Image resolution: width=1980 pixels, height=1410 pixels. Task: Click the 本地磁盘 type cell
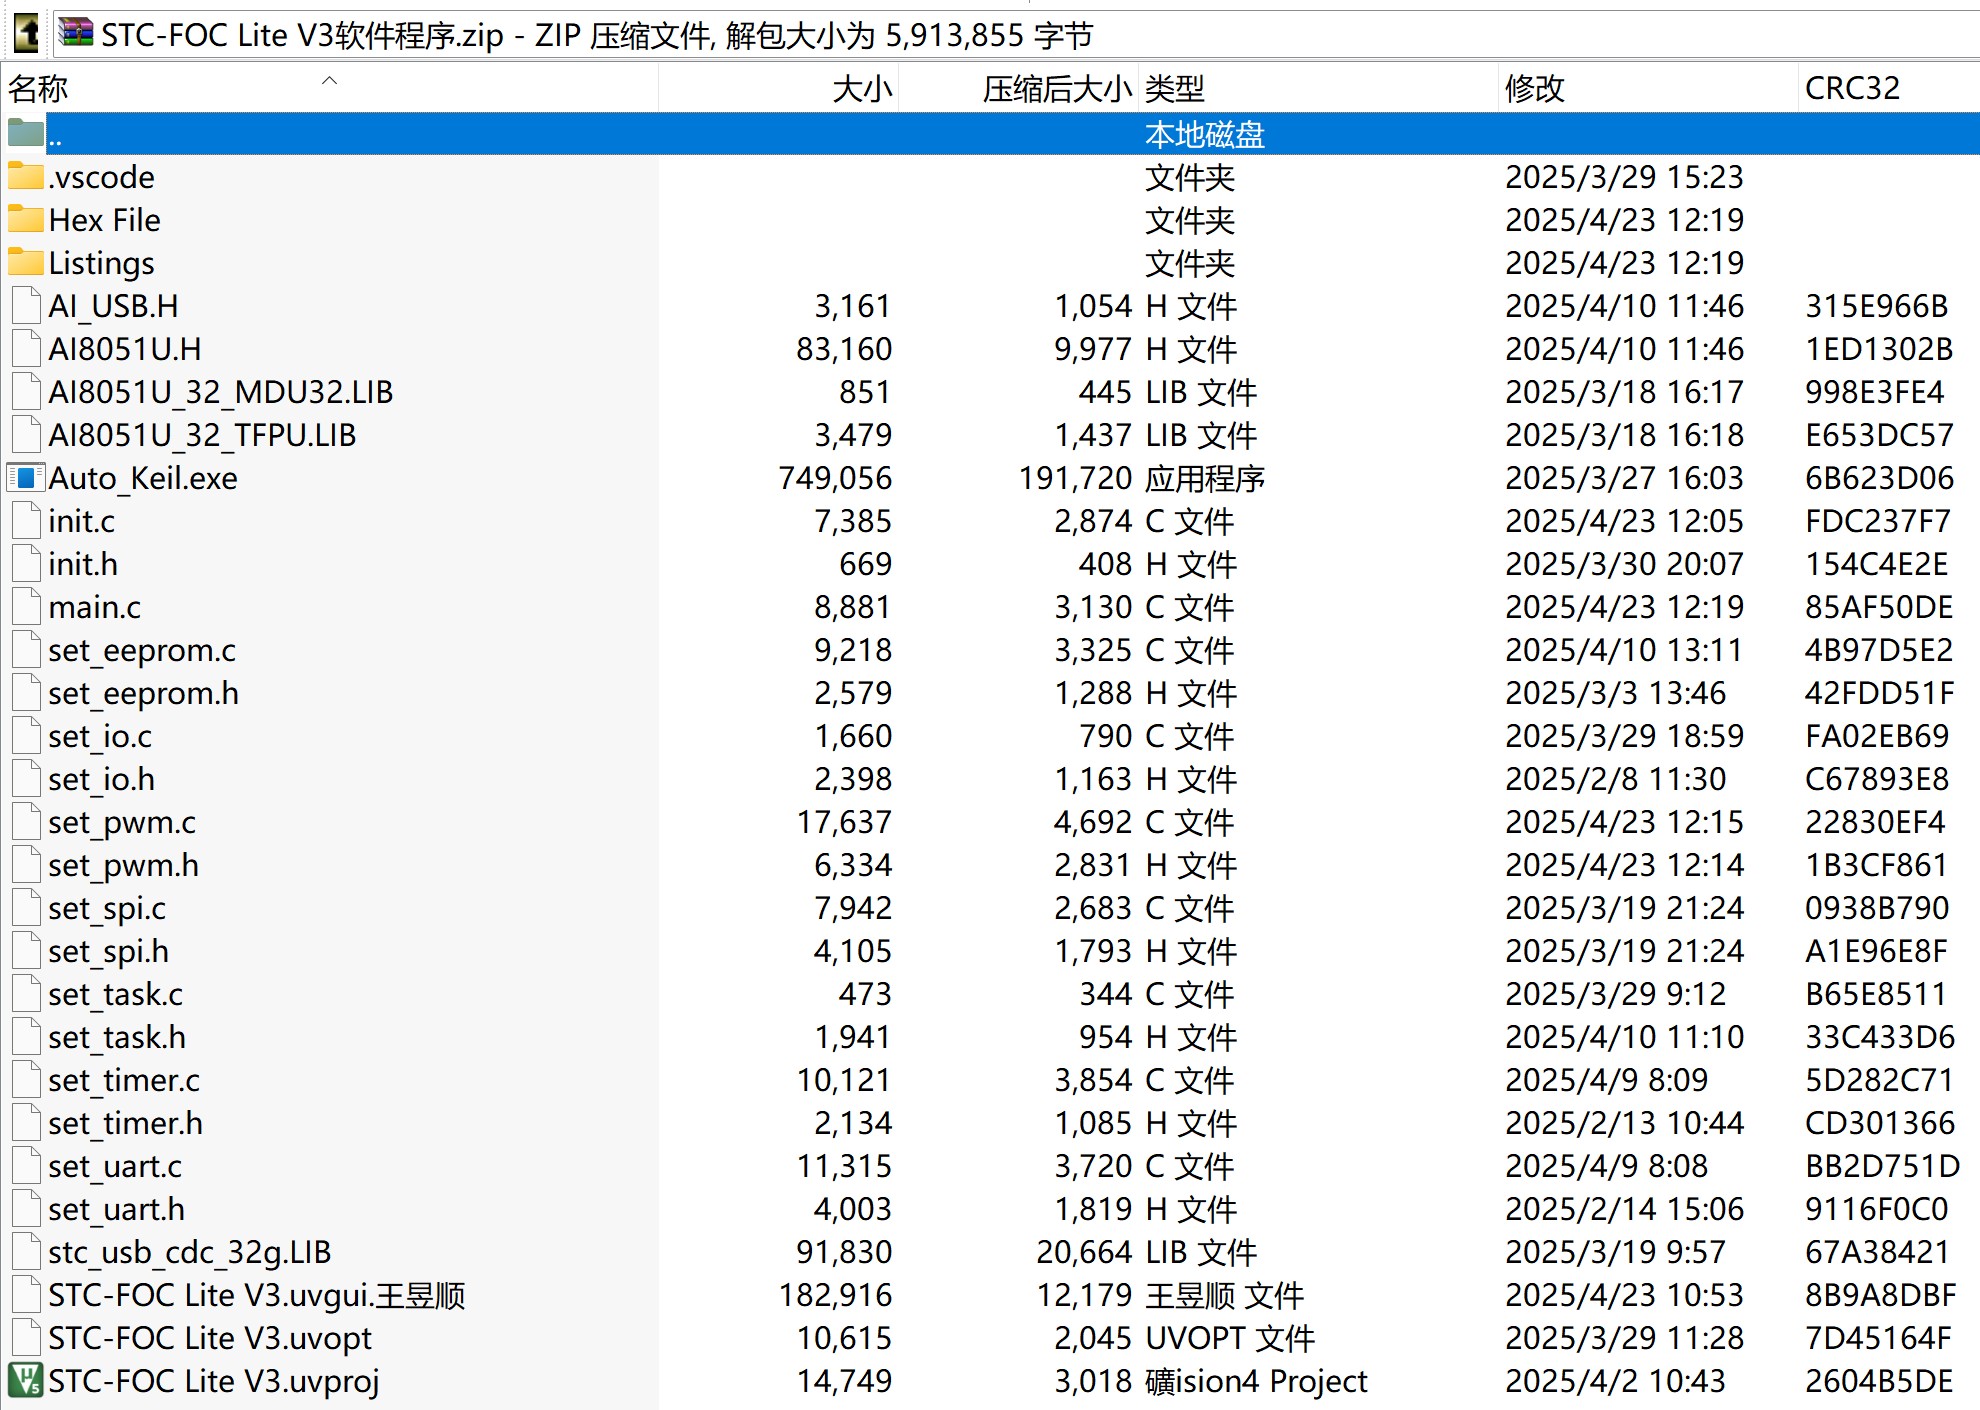[x=1205, y=134]
